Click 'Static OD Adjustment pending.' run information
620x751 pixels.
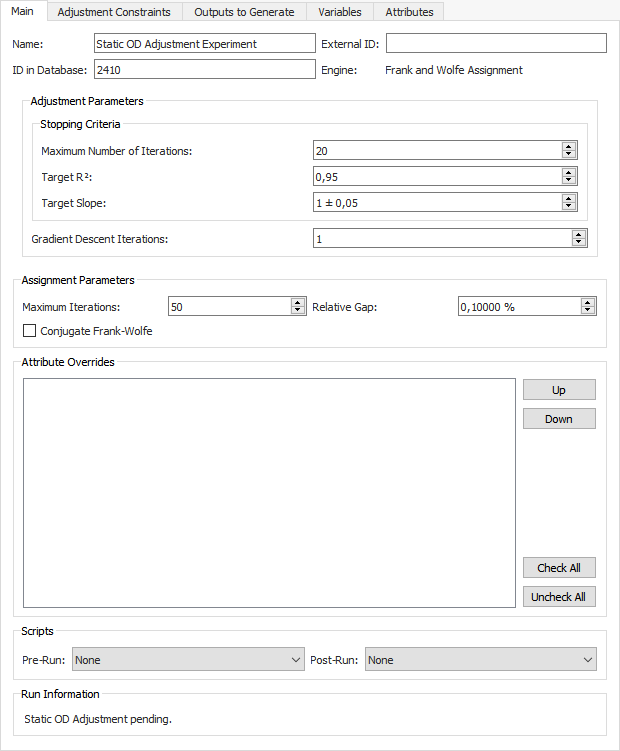point(98,719)
